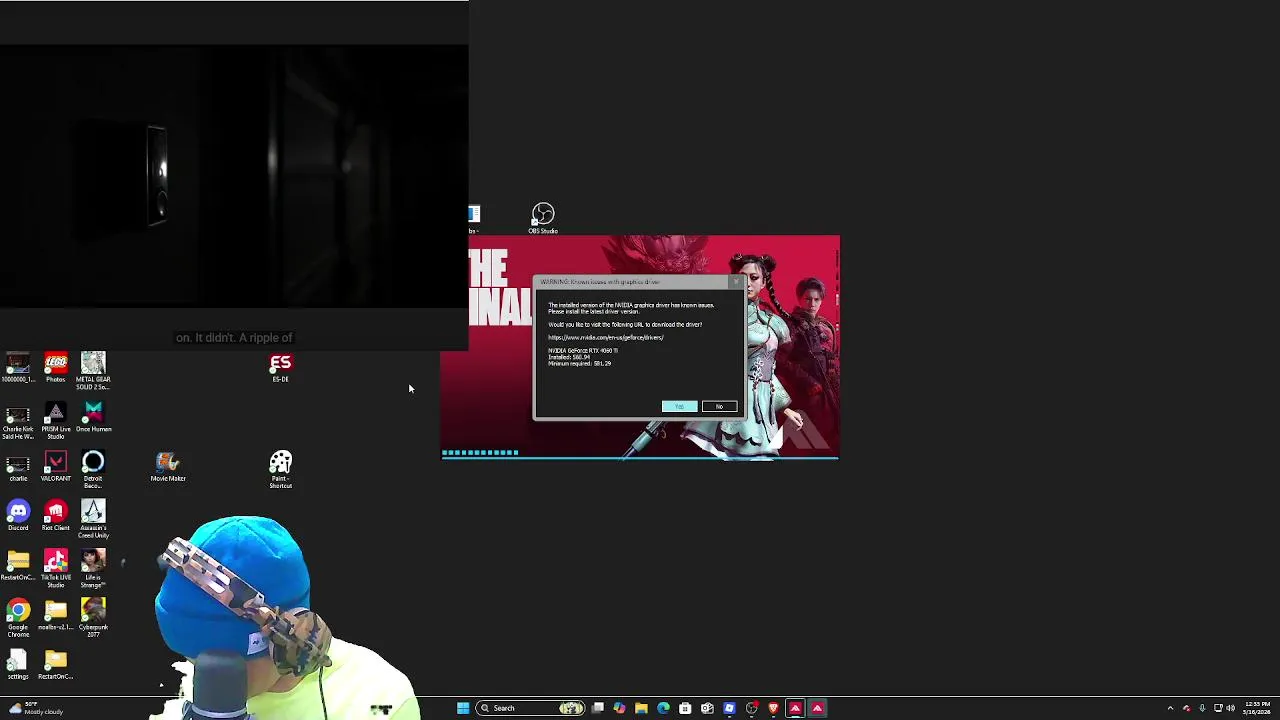Click the 'Minimum required' driver version line
Screen dimensions: 1280x720
pos(579,364)
